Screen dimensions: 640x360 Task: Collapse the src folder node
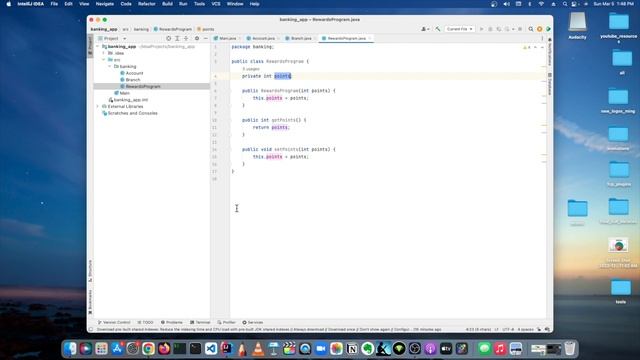pyautogui.click(x=104, y=60)
